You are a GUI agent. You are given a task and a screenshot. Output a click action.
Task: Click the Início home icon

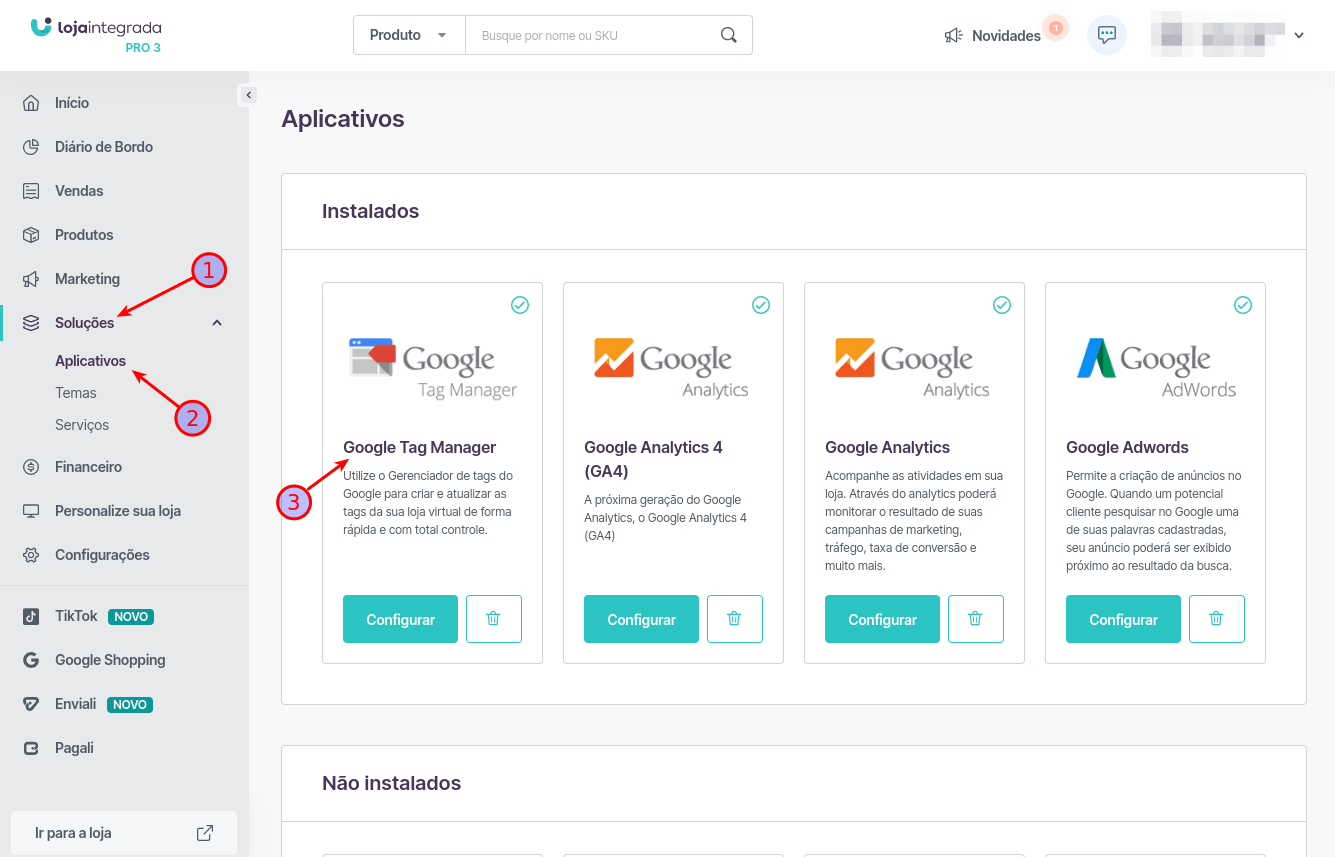(x=31, y=103)
